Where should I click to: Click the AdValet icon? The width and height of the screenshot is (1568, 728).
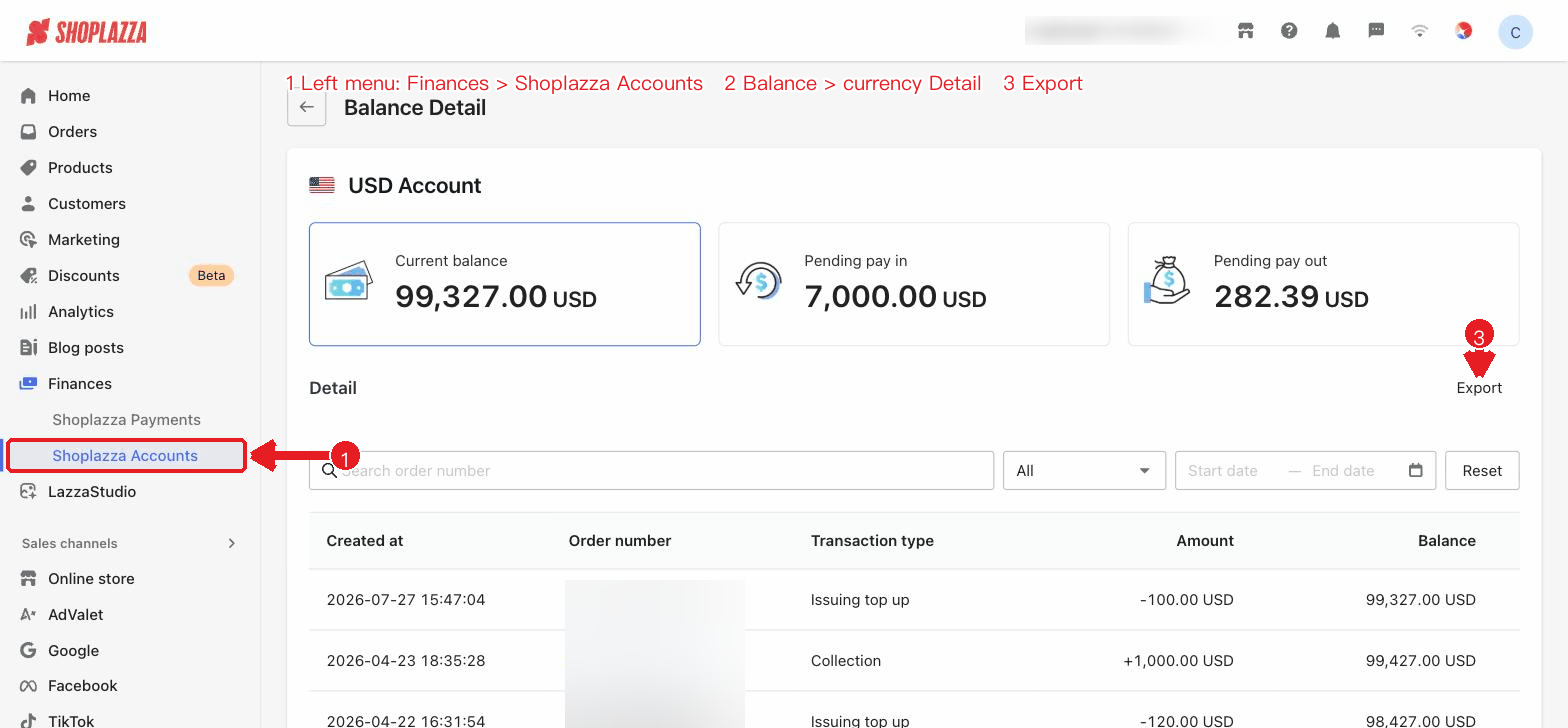[28, 615]
